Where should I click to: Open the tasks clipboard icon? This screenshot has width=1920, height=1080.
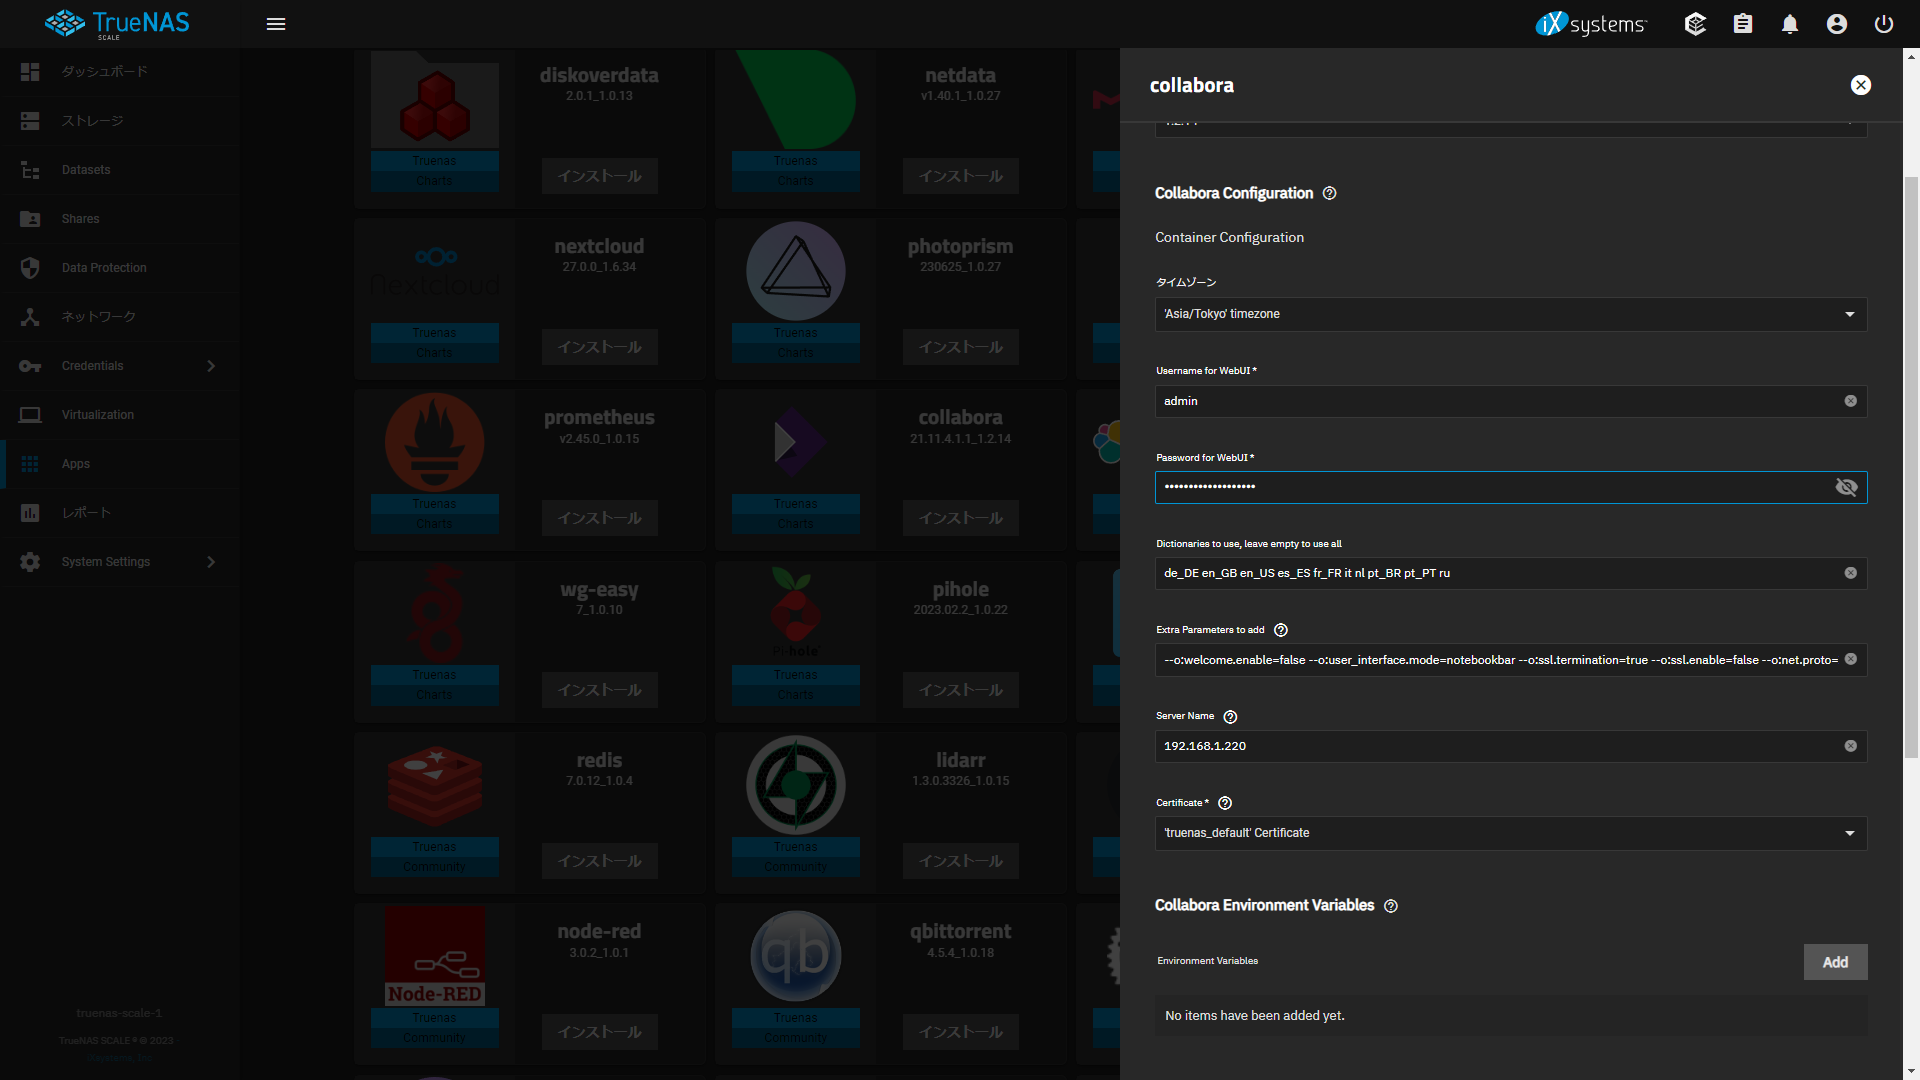pyautogui.click(x=1743, y=24)
